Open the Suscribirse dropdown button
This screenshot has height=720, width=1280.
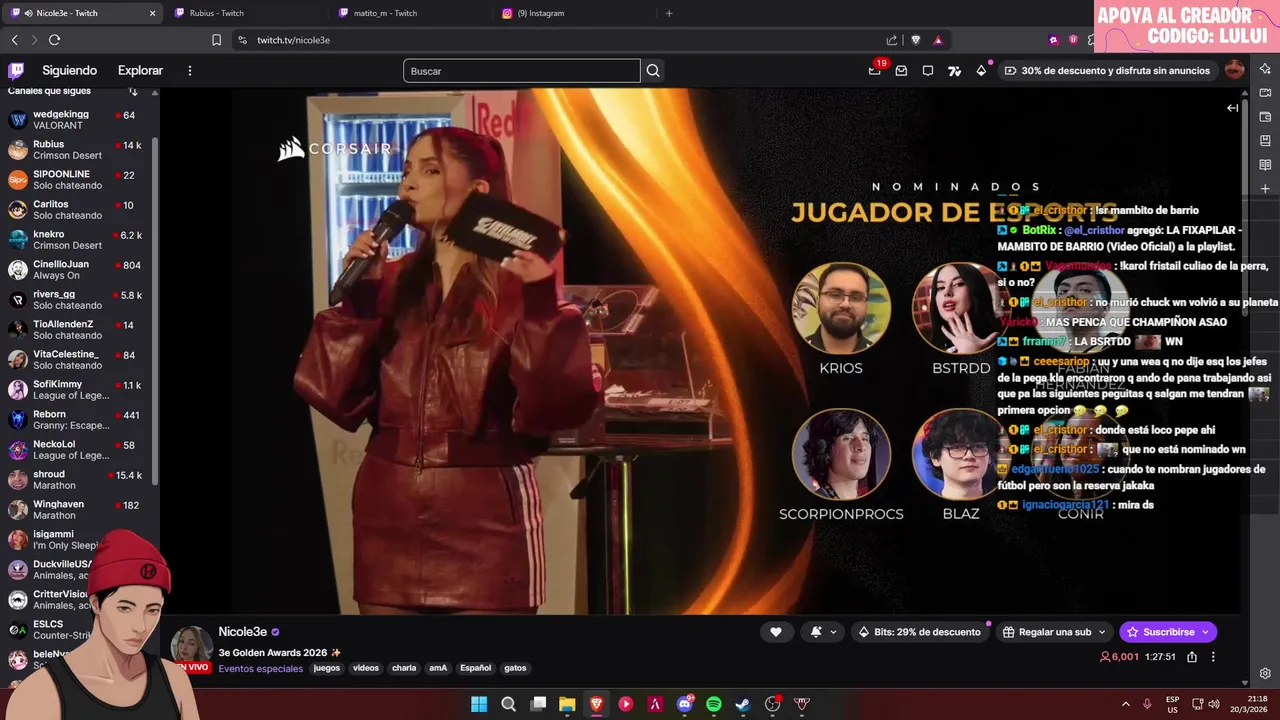[x=1168, y=632]
